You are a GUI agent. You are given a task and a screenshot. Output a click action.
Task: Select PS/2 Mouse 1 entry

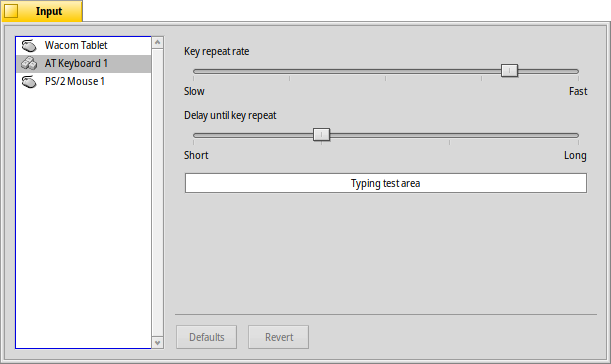coord(83,81)
